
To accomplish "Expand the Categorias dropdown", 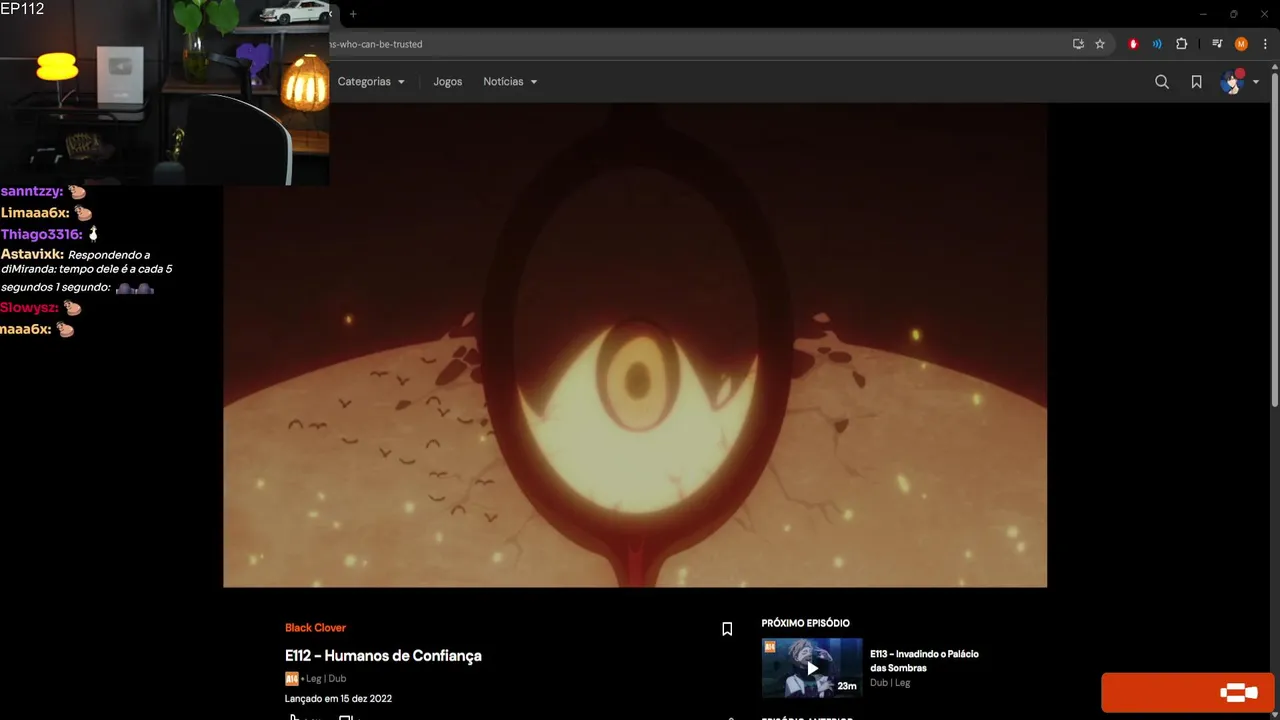I will click(x=371, y=82).
